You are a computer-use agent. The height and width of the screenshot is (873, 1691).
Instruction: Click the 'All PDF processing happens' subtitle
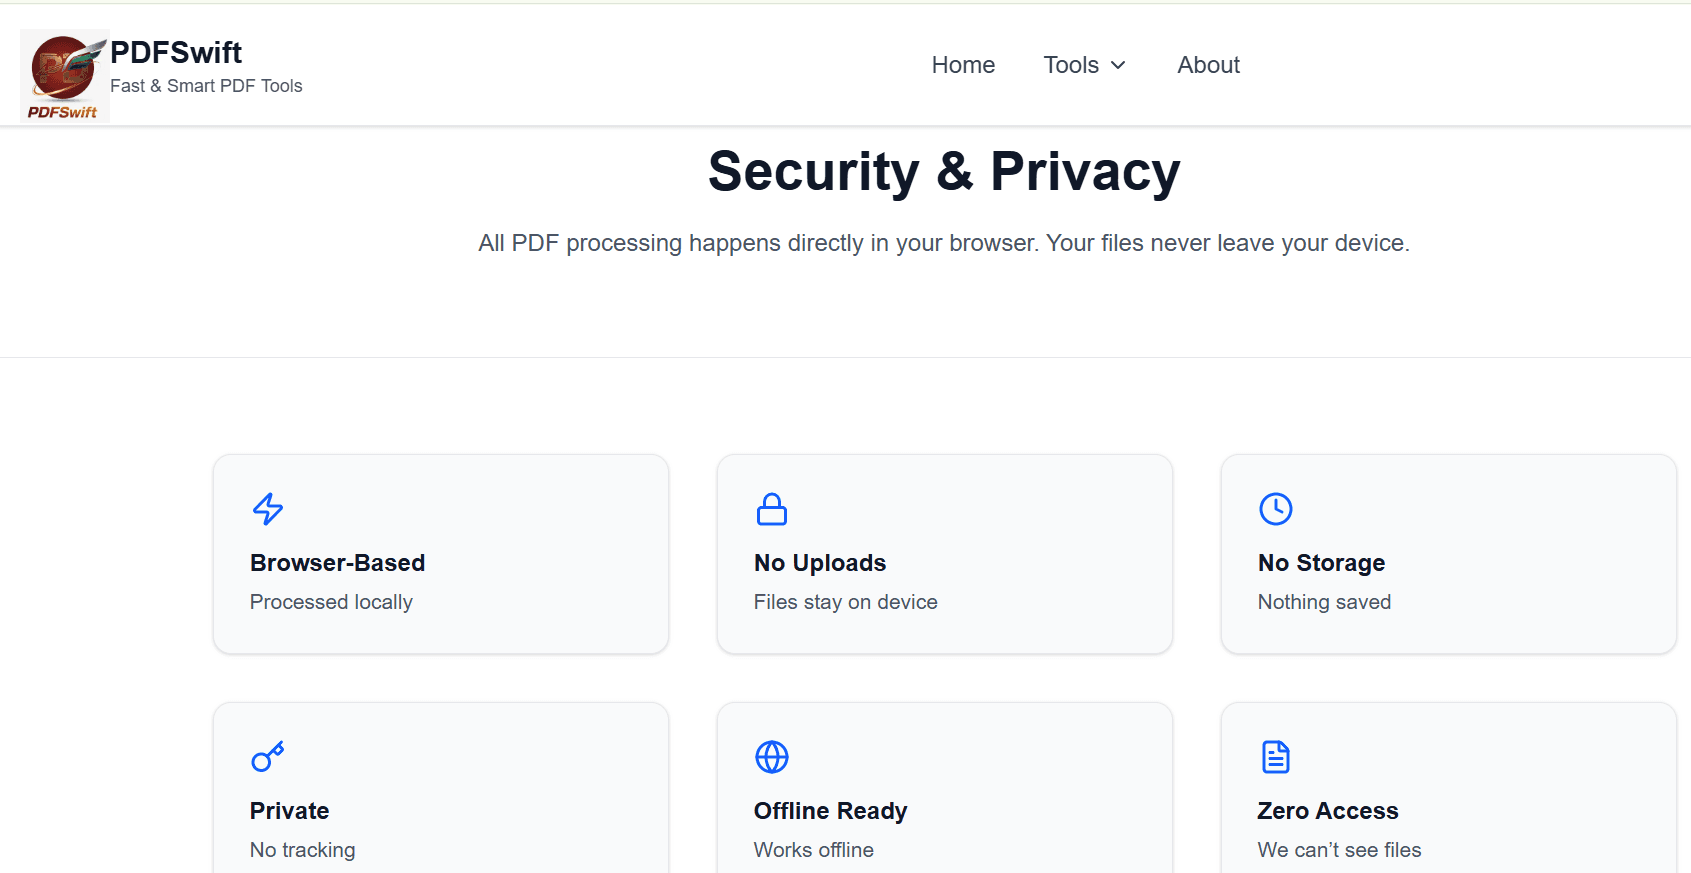944,243
